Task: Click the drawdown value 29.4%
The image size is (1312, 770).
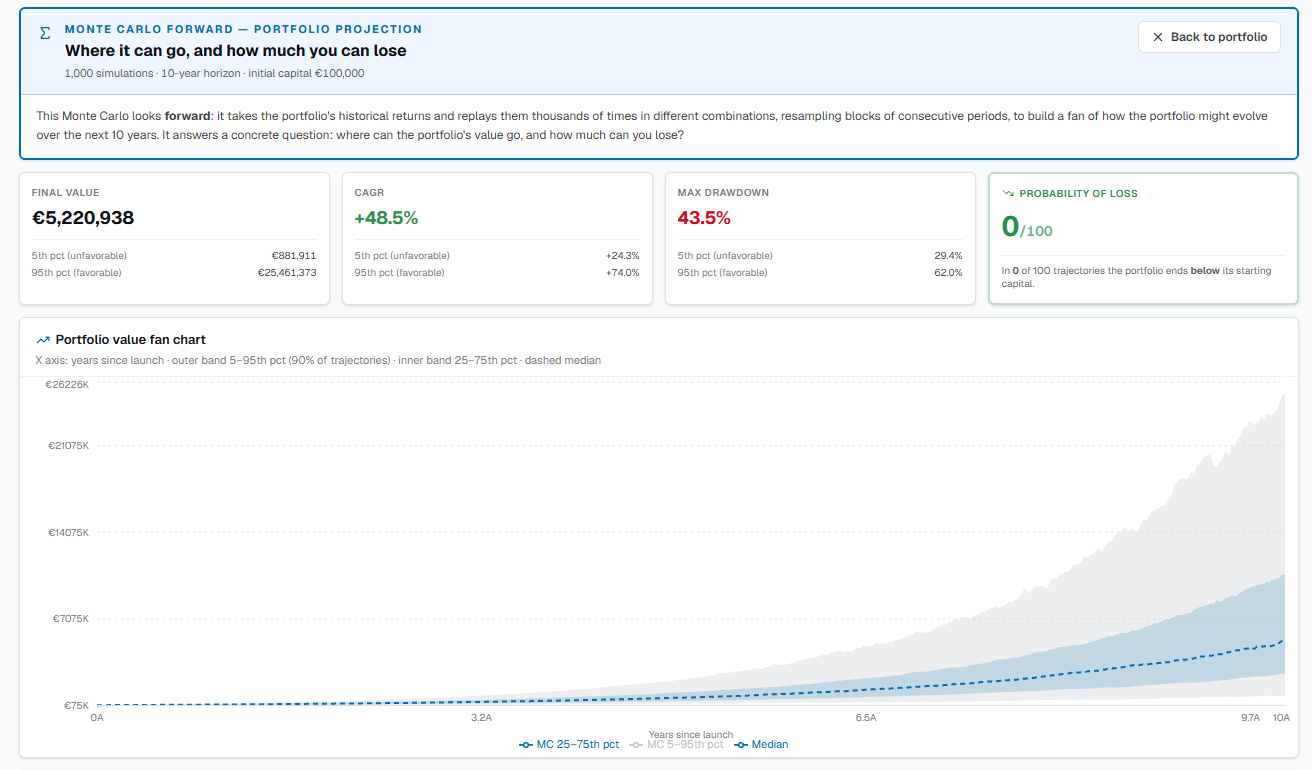Action: tap(948, 256)
